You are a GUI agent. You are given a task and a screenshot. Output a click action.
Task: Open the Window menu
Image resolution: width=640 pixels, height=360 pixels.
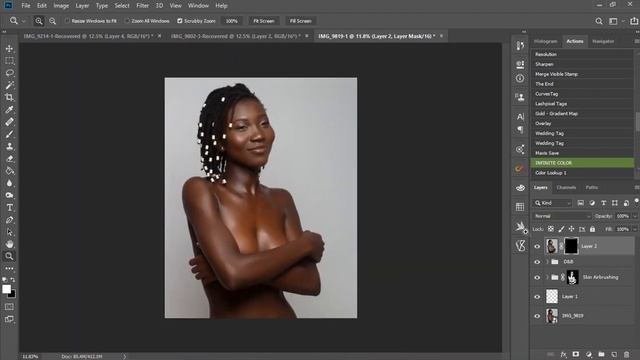(198, 6)
